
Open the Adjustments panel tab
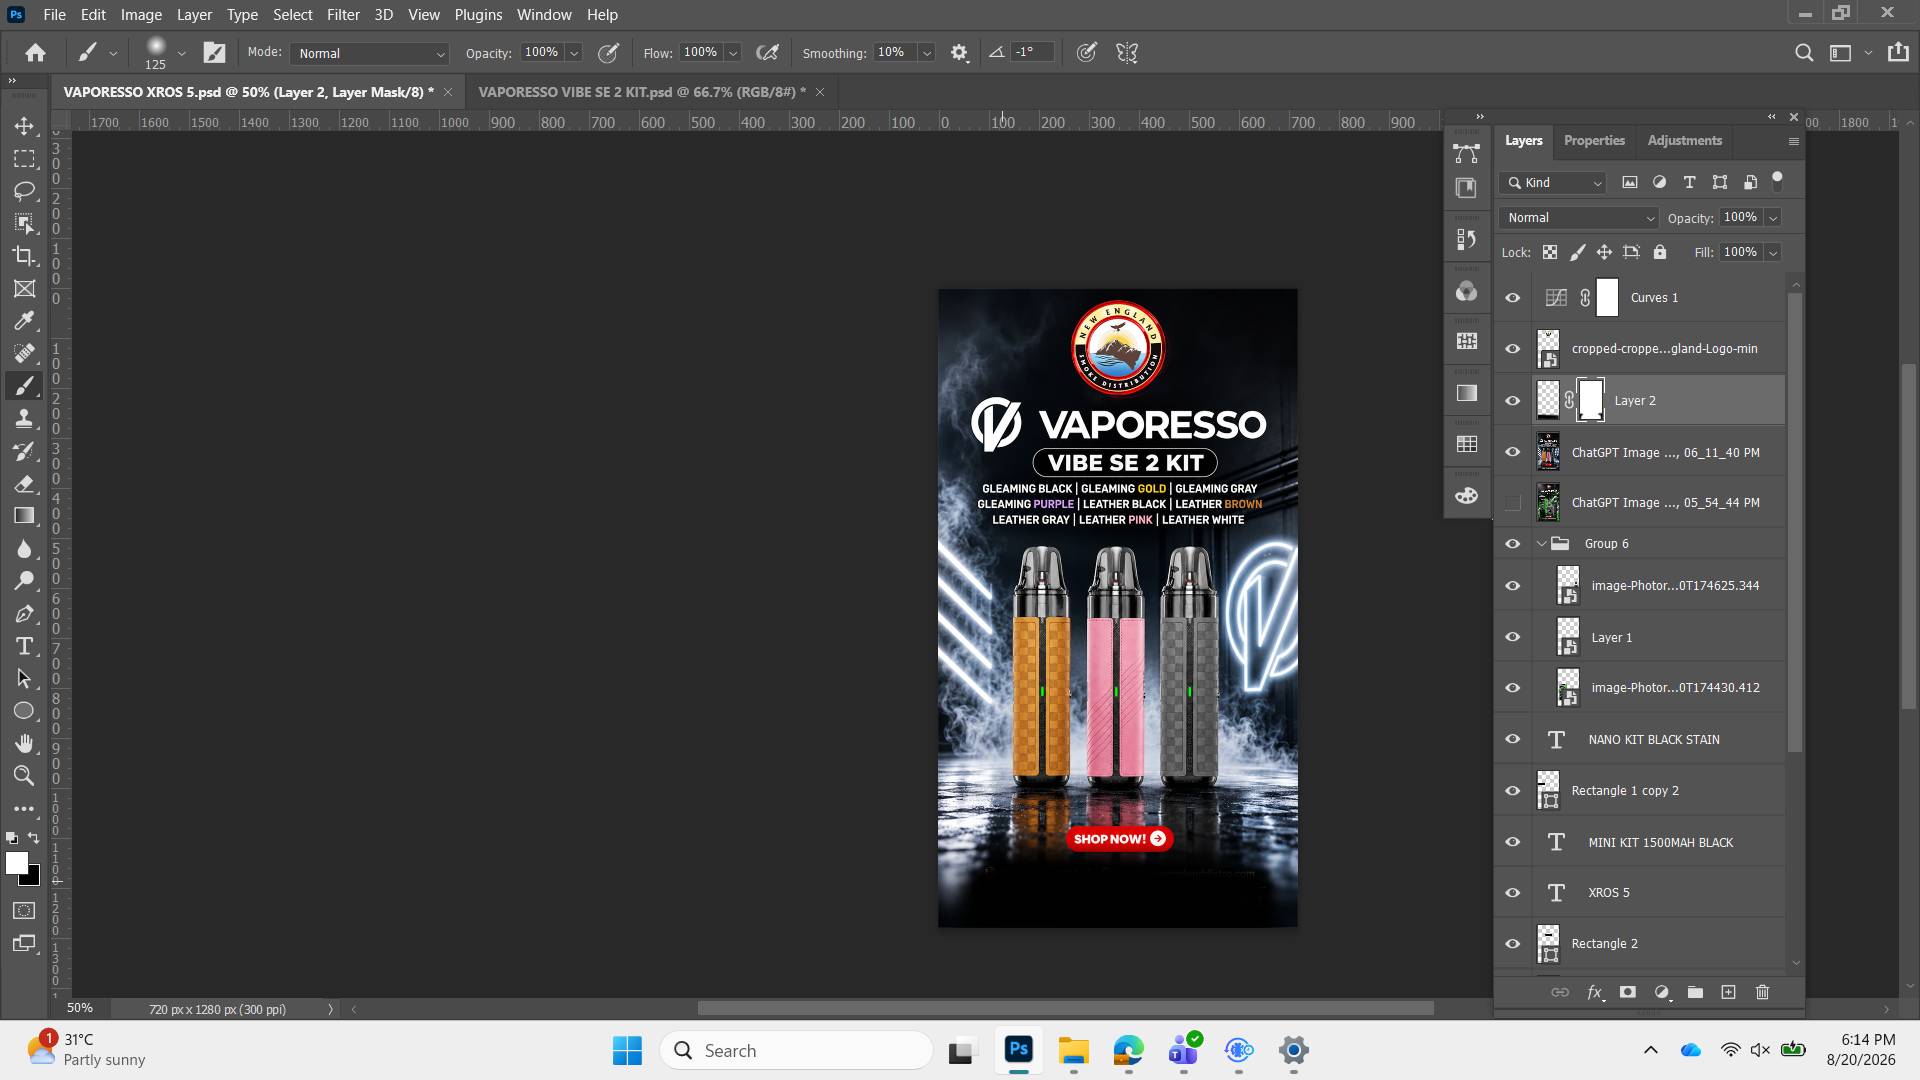(x=1684, y=141)
